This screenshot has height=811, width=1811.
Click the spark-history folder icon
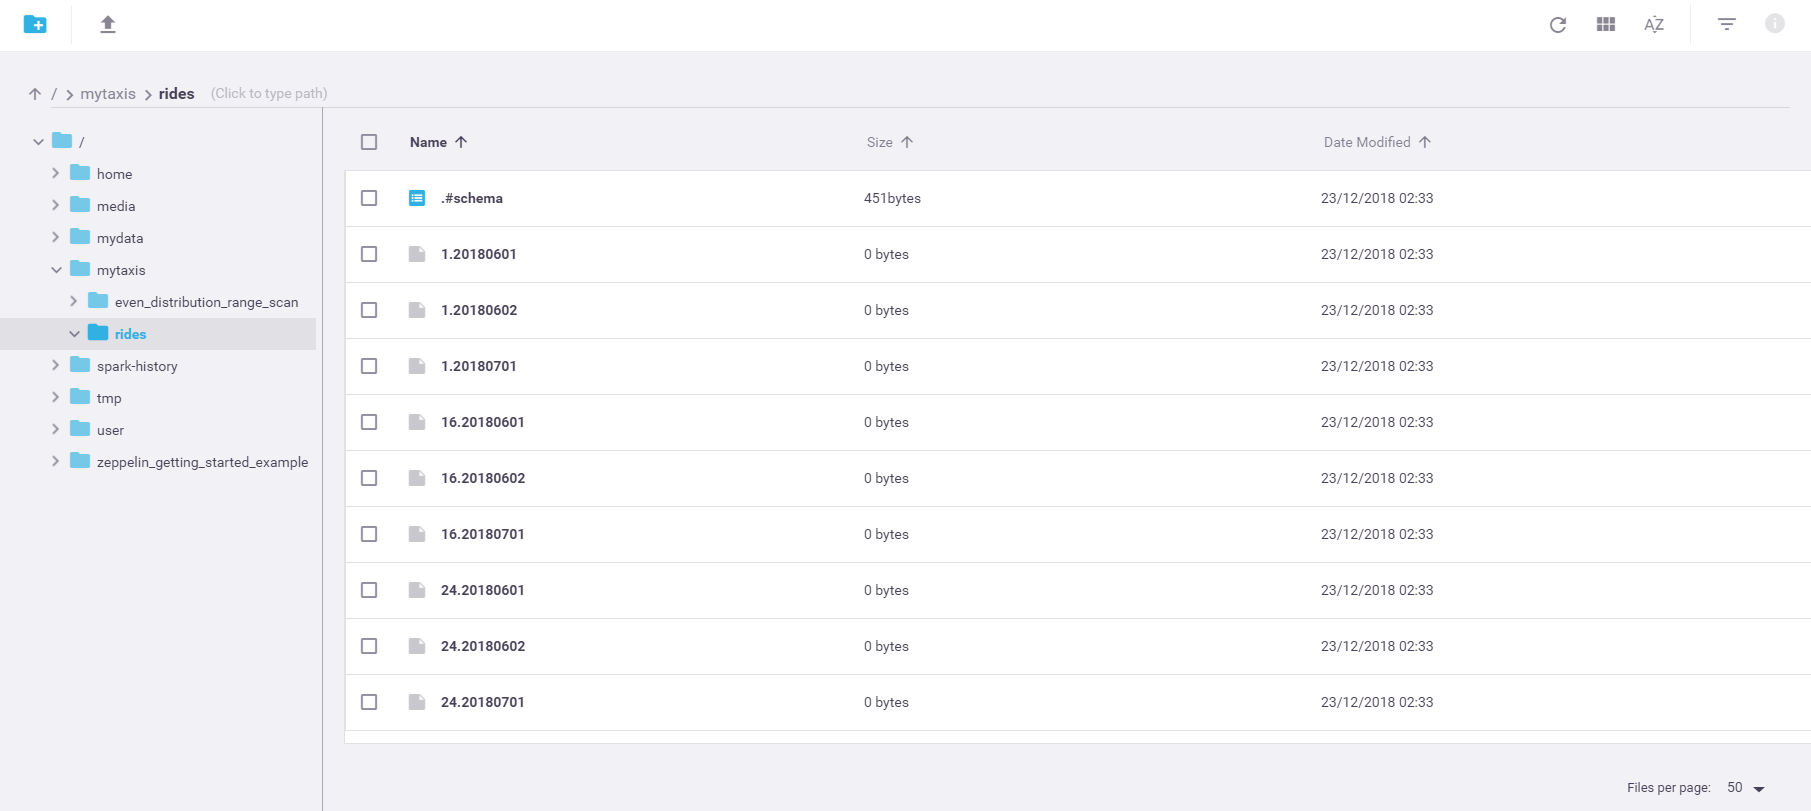[x=80, y=364]
